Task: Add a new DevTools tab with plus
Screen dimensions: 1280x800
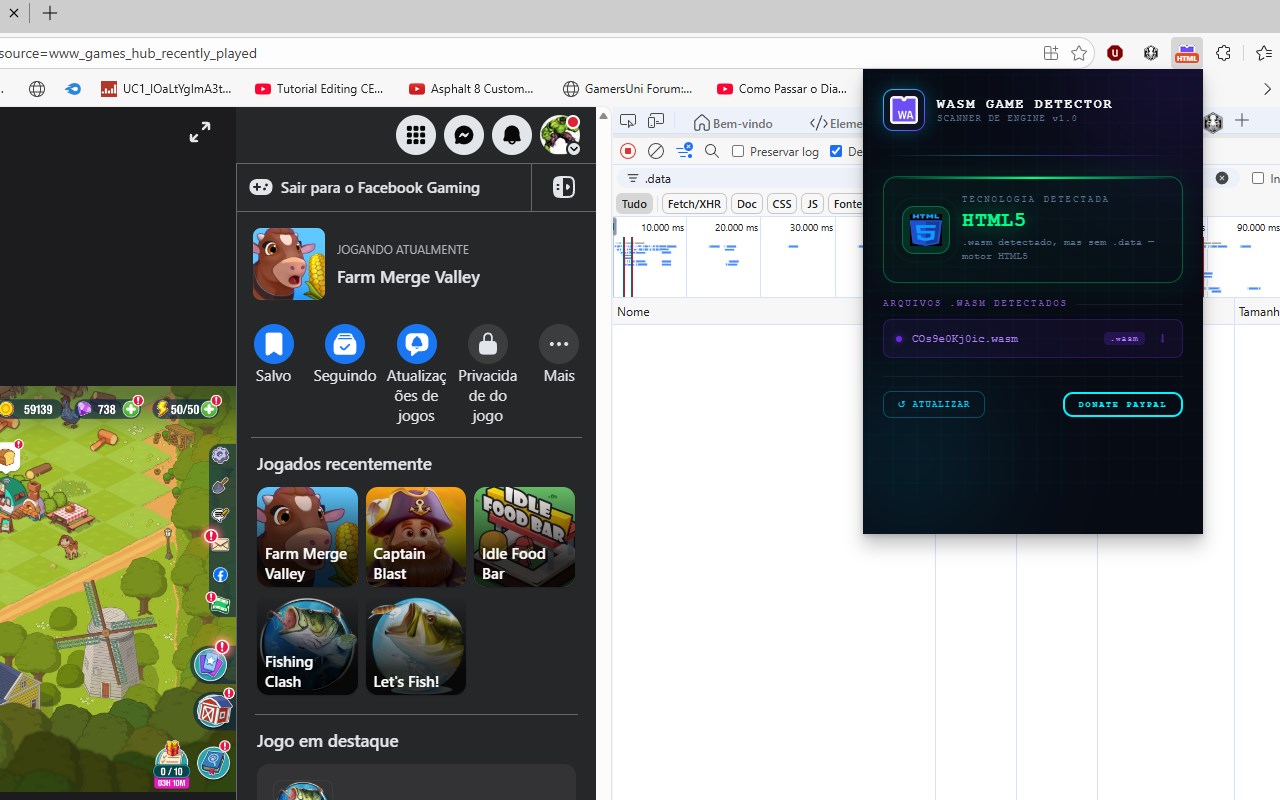Action: (x=1242, y=121)
